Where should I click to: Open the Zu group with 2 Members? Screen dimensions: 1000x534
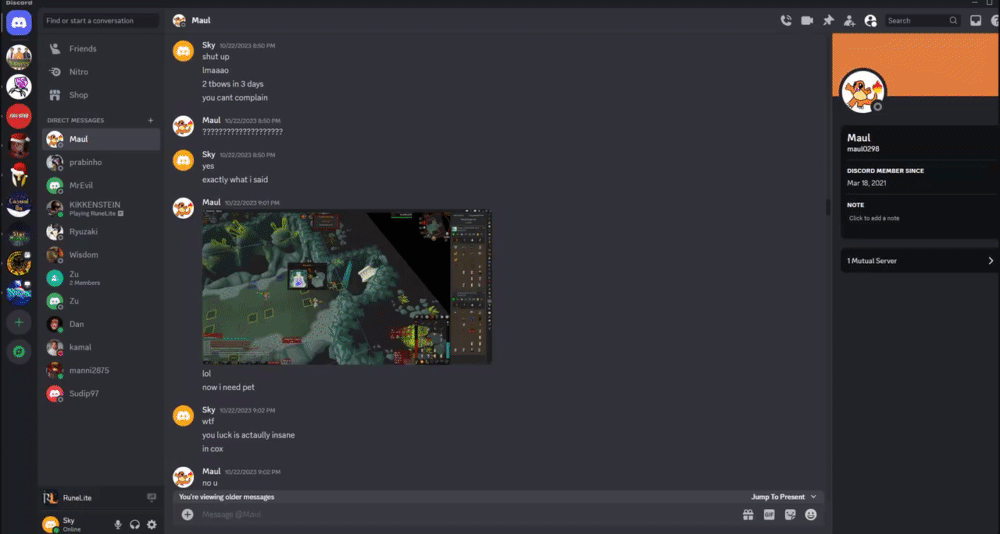101,278
